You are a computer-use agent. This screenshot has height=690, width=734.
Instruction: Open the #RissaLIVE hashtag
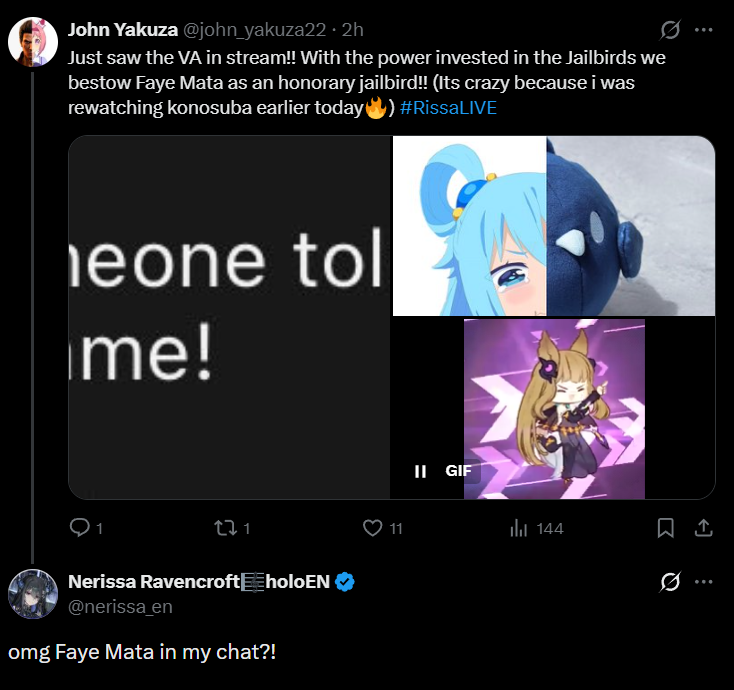point(448,107)
